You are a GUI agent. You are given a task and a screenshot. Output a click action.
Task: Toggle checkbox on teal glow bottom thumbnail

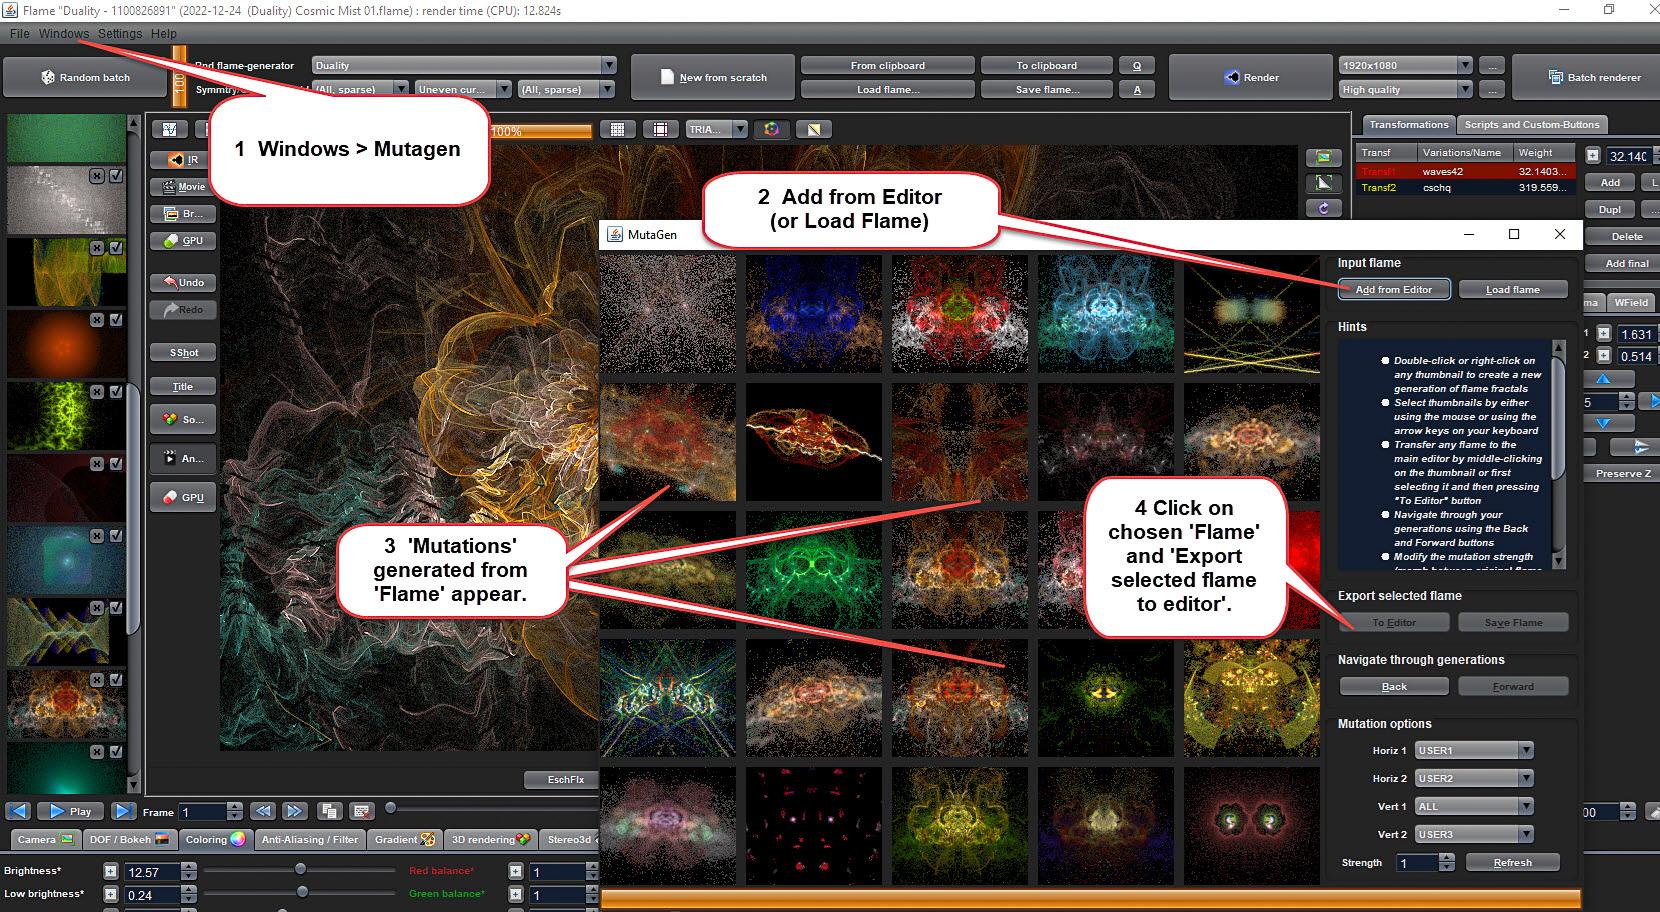(116, 752)
